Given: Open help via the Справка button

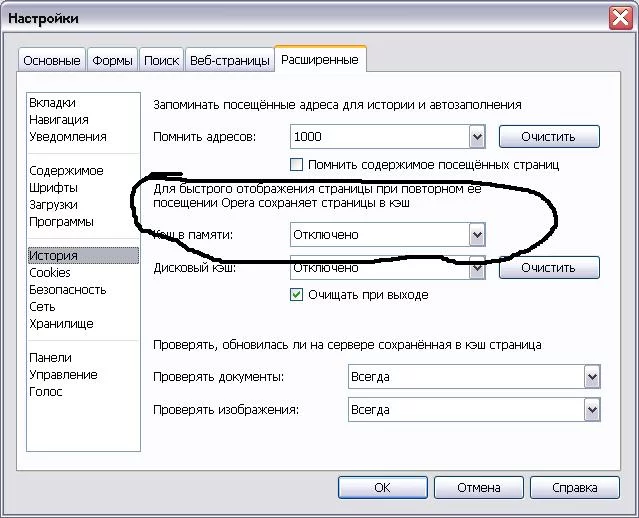Looking at the screenshot, I should [x=575, y=487].
